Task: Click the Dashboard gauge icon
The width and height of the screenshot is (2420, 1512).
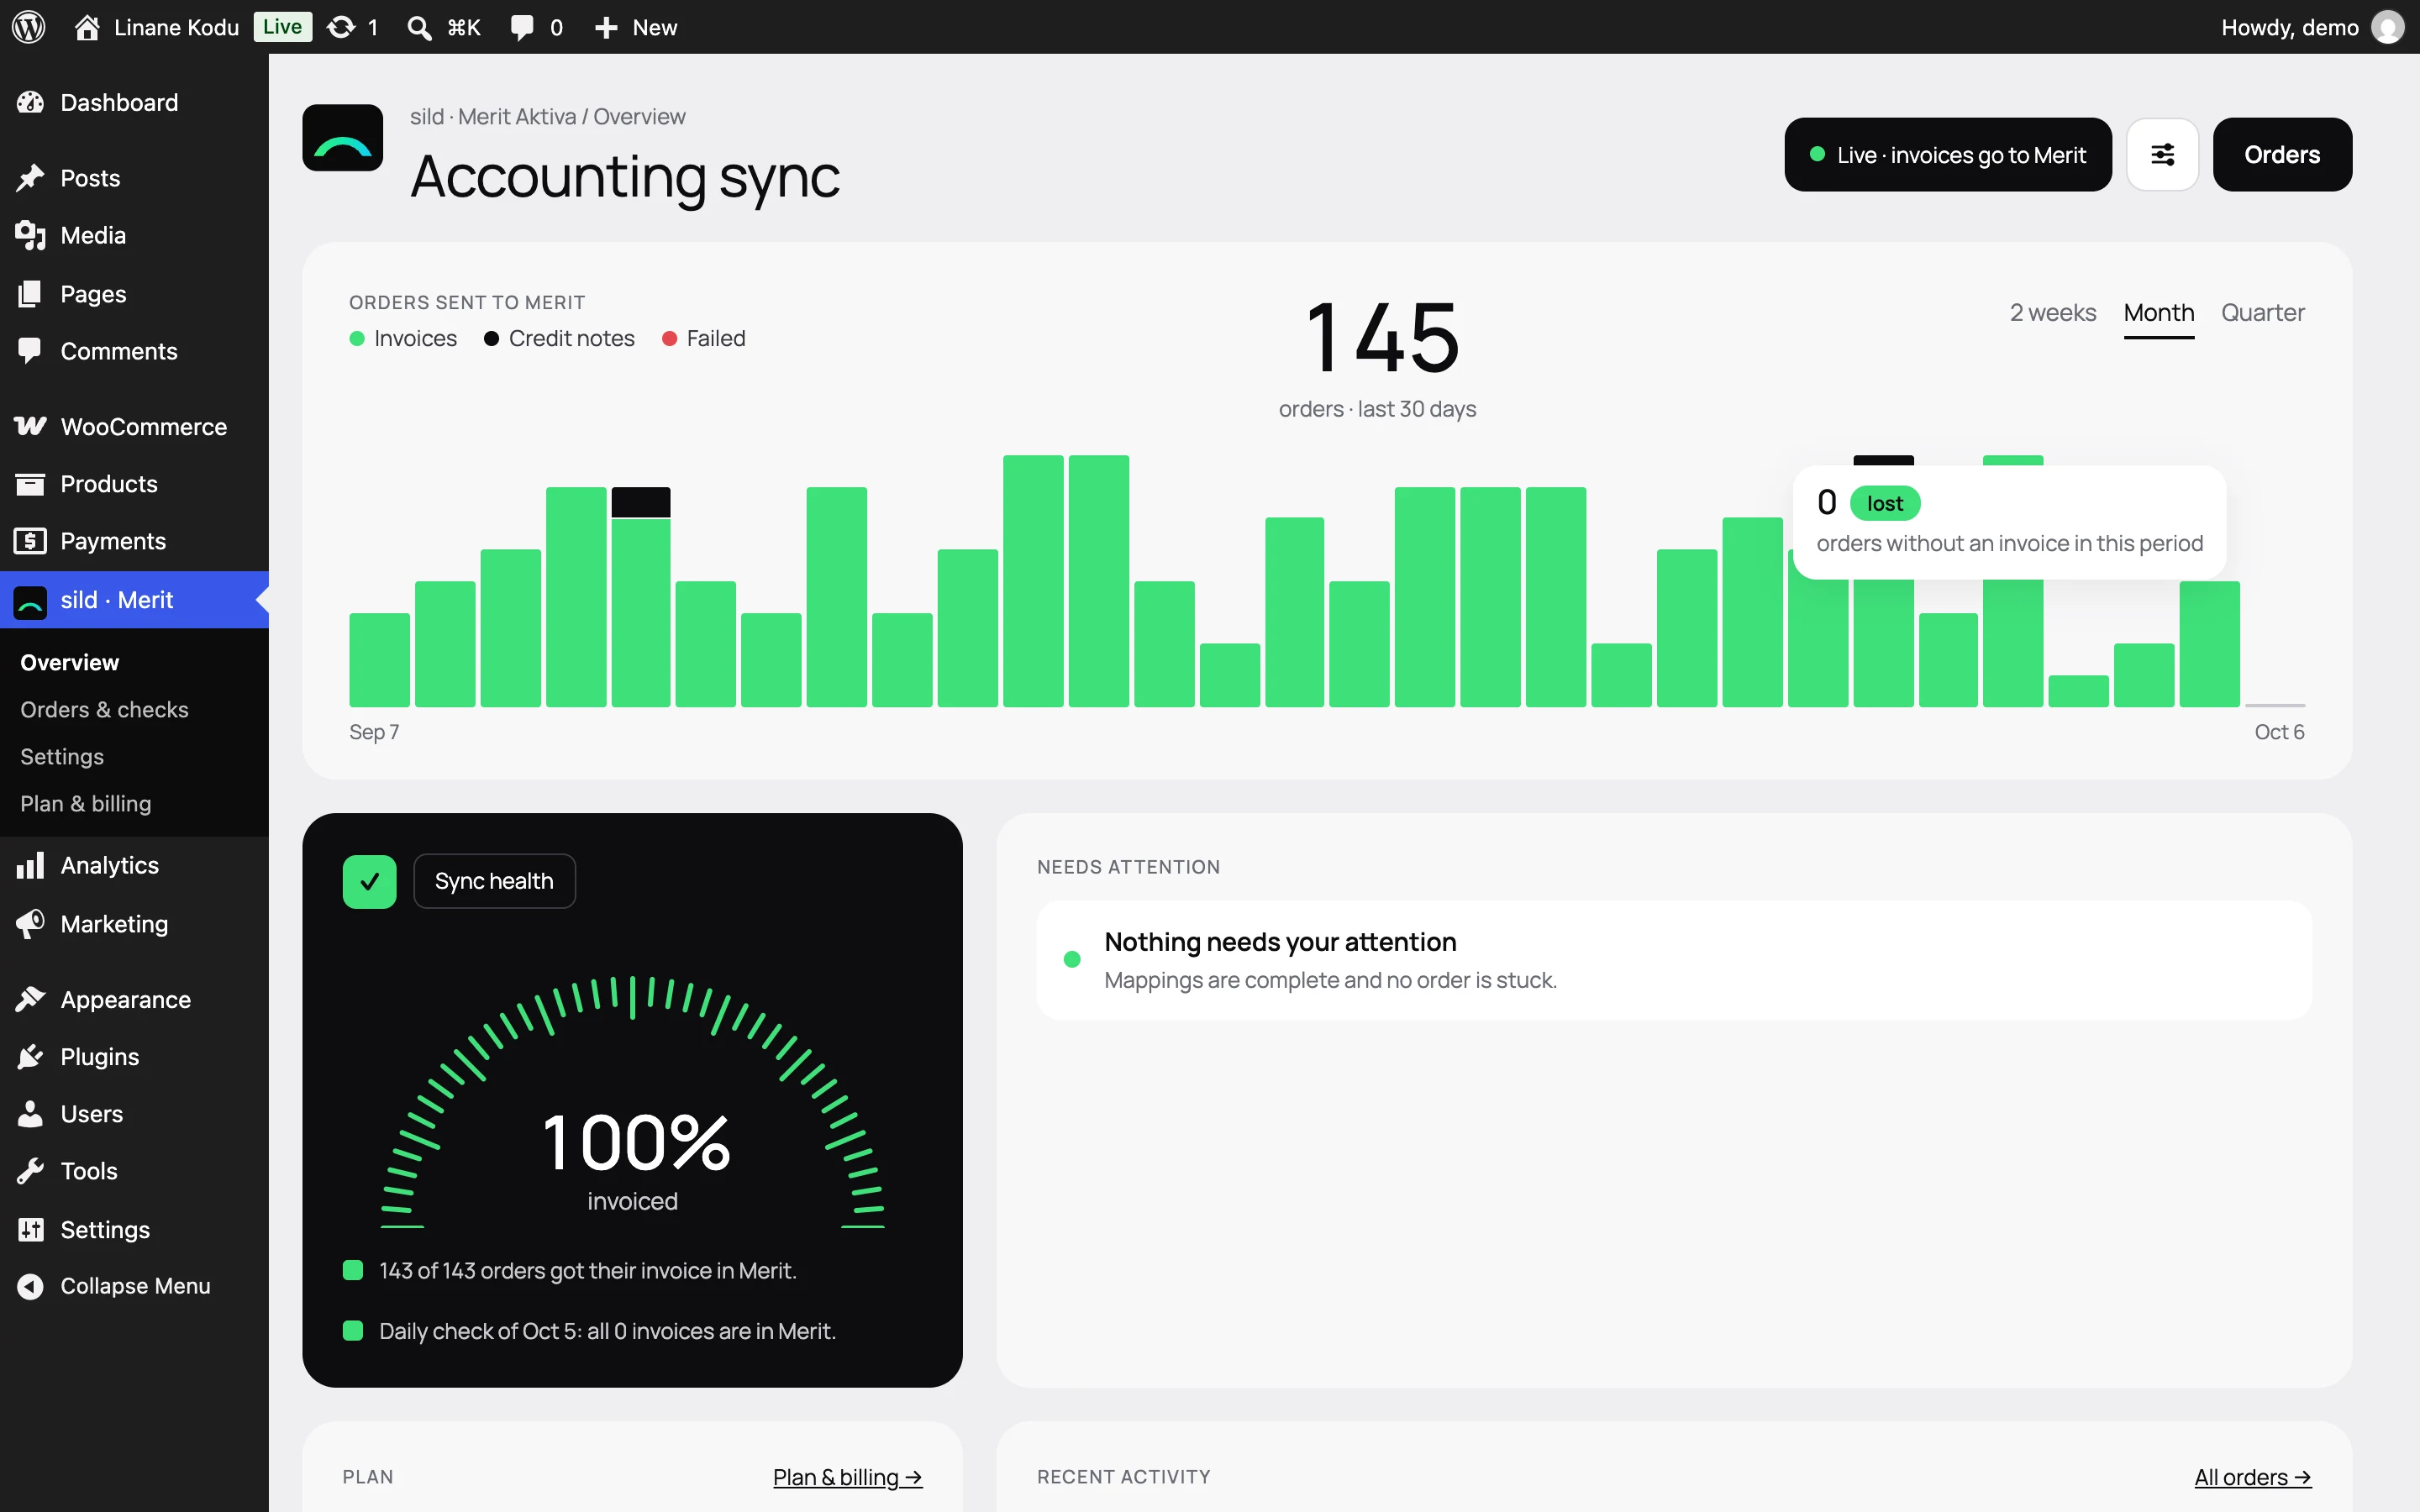Action: pos(30,102)
